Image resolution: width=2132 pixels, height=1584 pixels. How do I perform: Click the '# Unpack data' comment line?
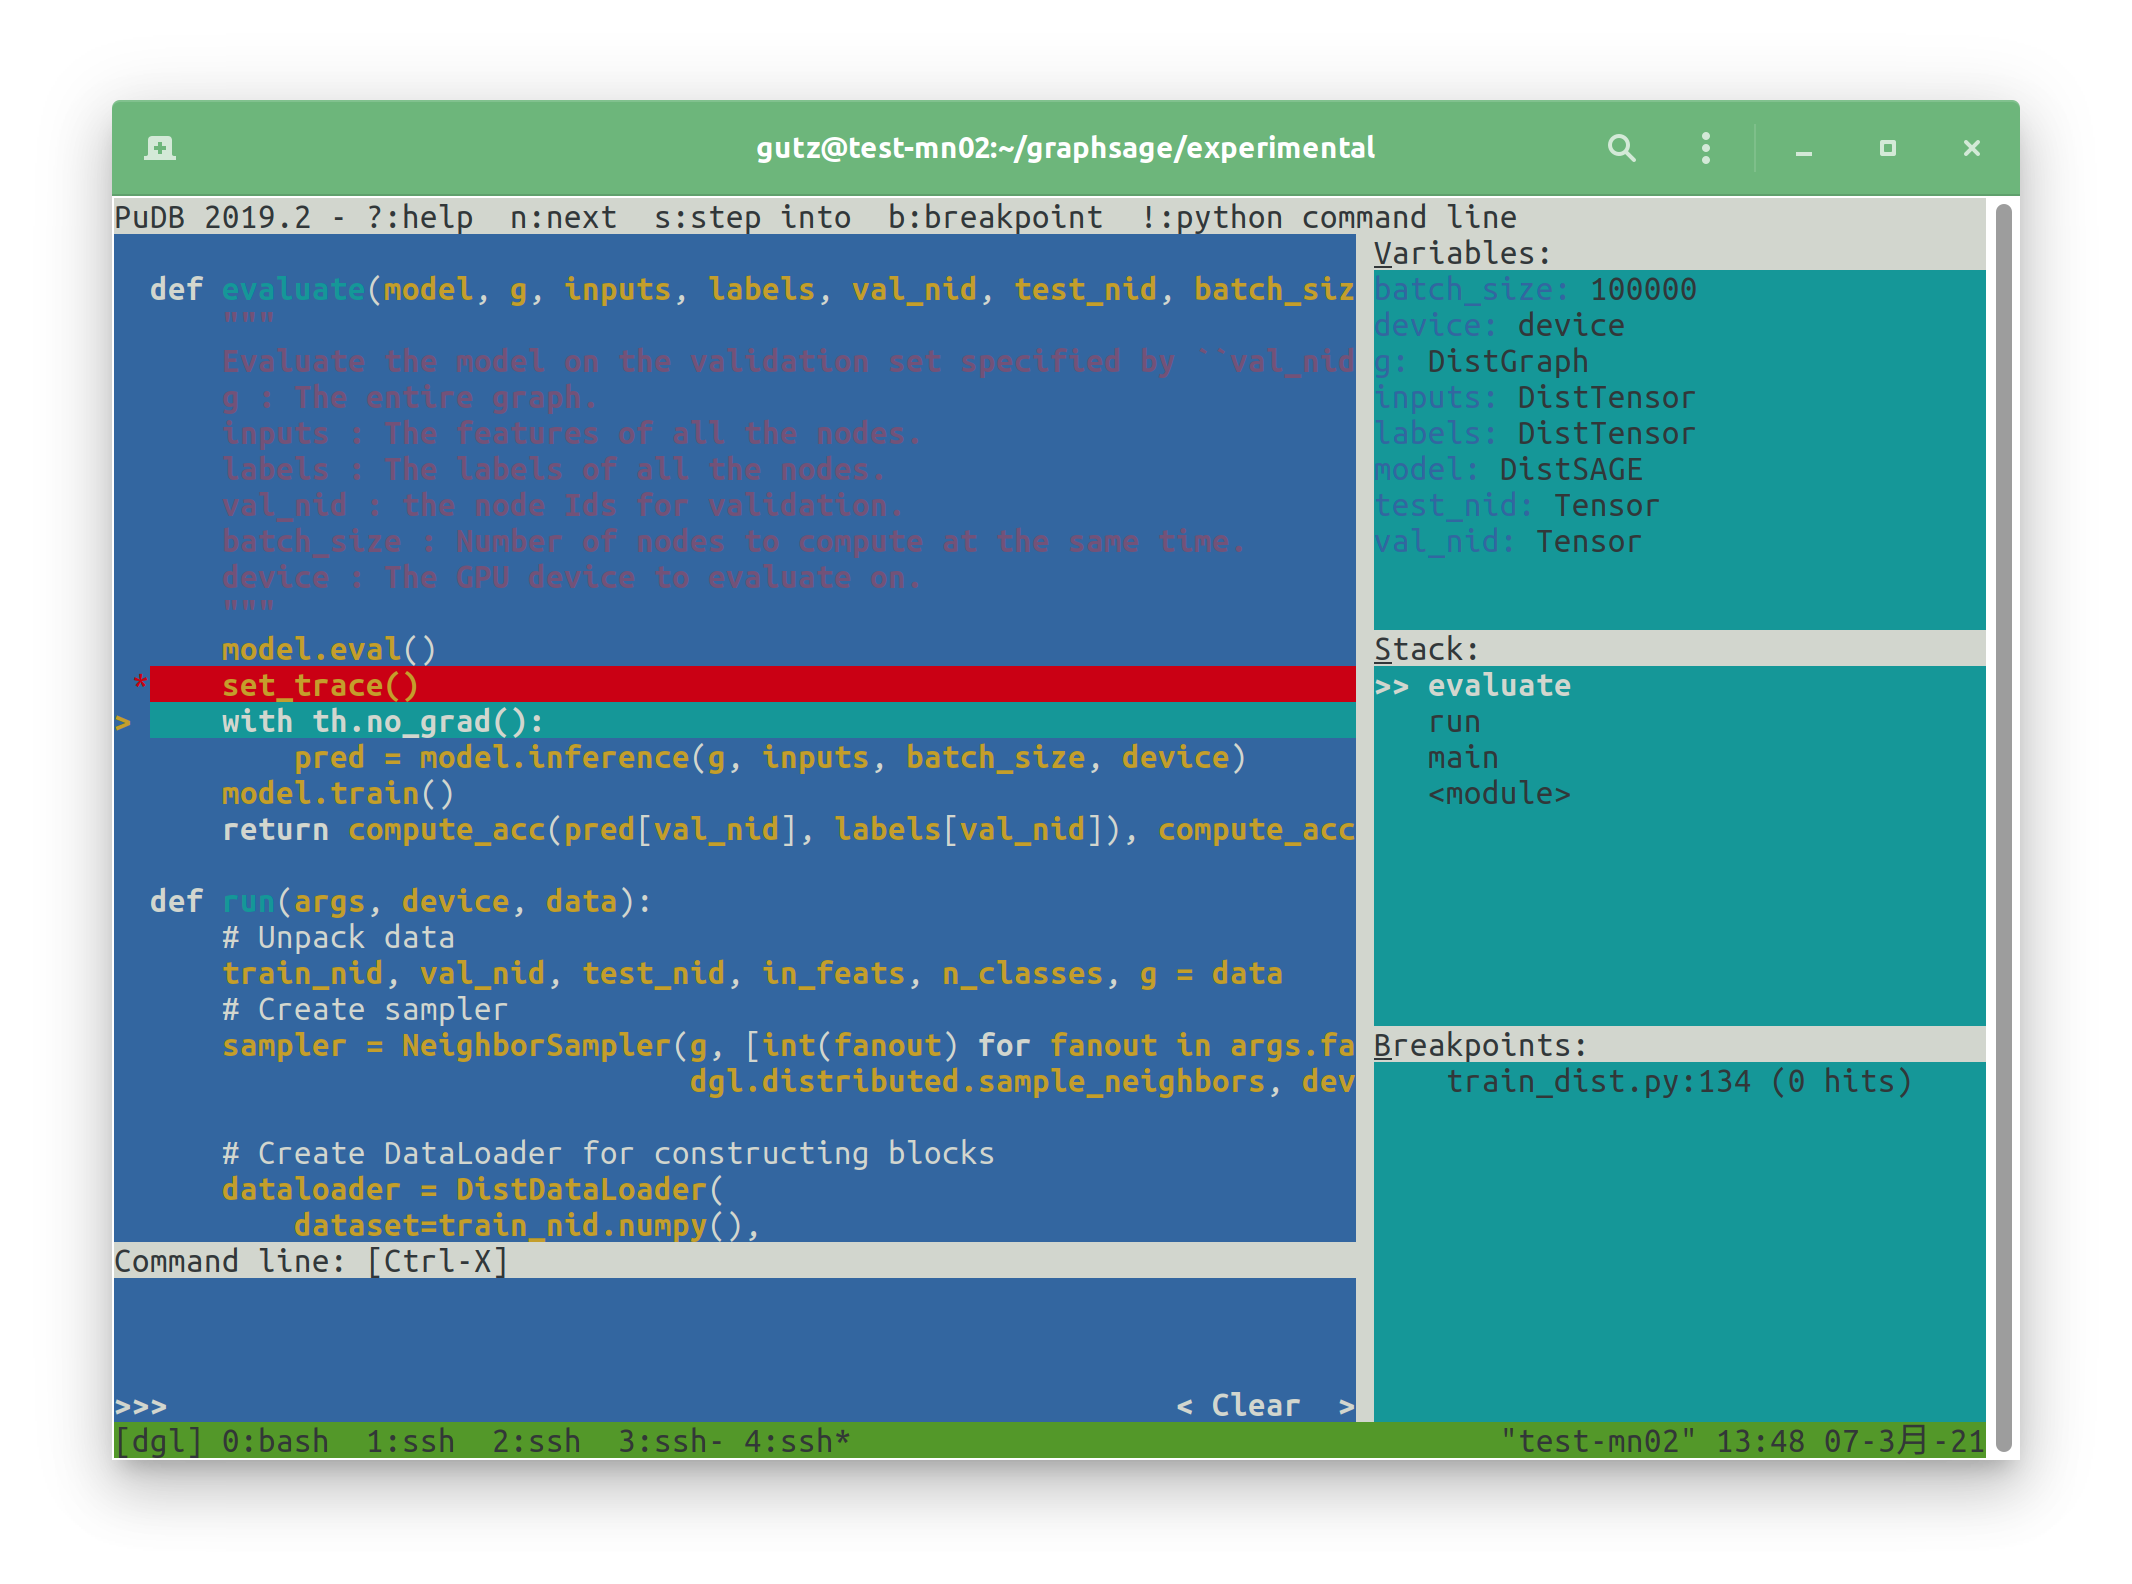(338, 937)
